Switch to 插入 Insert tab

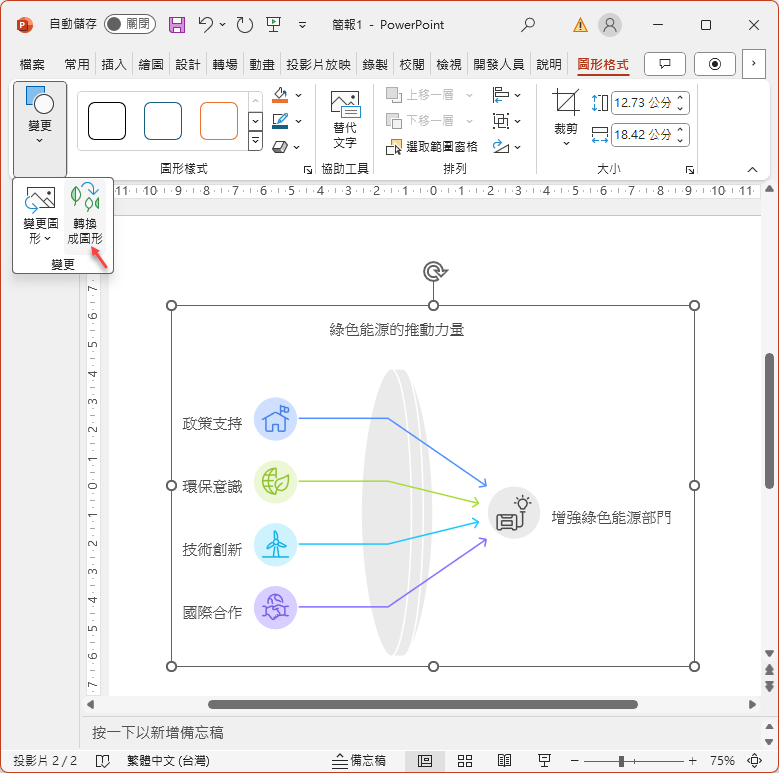(x=114, y=65)
